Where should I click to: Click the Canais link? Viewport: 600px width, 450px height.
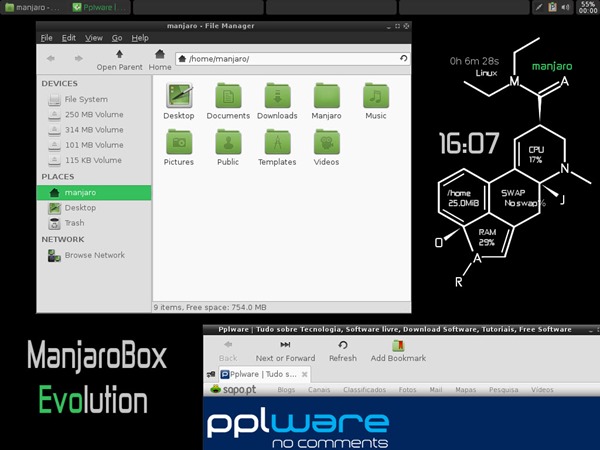(319, 390)
